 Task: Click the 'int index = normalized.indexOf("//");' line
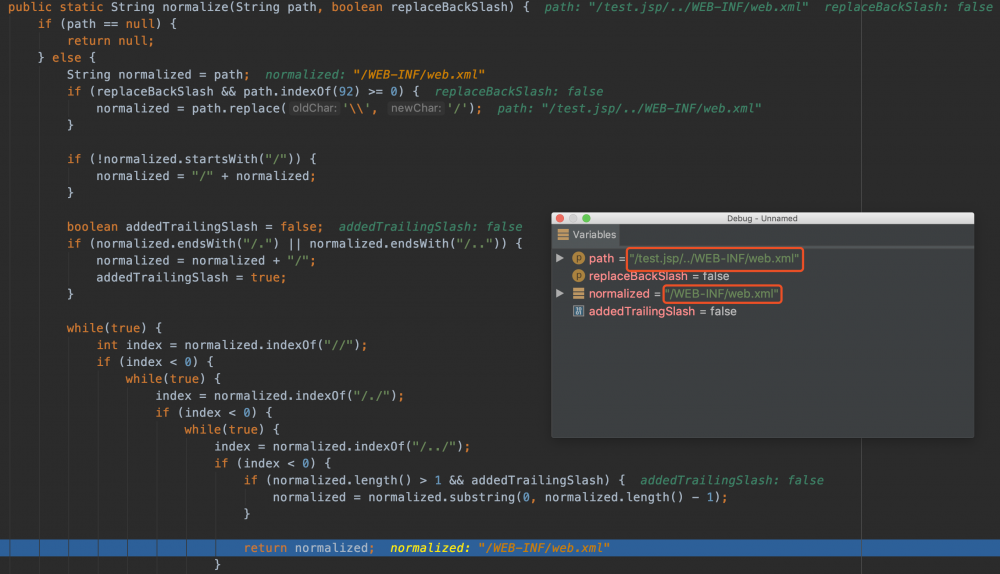(232, 345)
